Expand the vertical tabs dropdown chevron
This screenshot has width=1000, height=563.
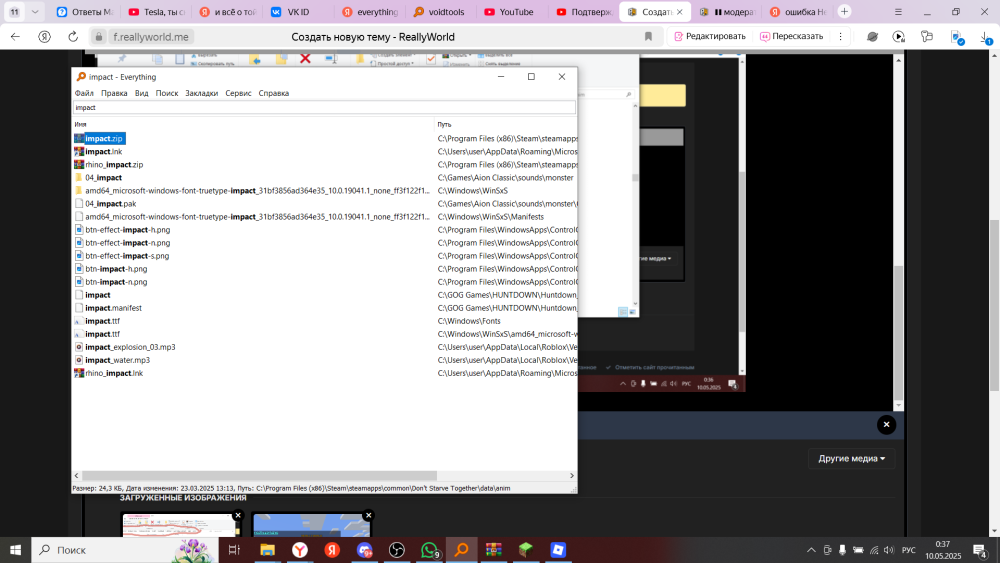coord(35,11)
